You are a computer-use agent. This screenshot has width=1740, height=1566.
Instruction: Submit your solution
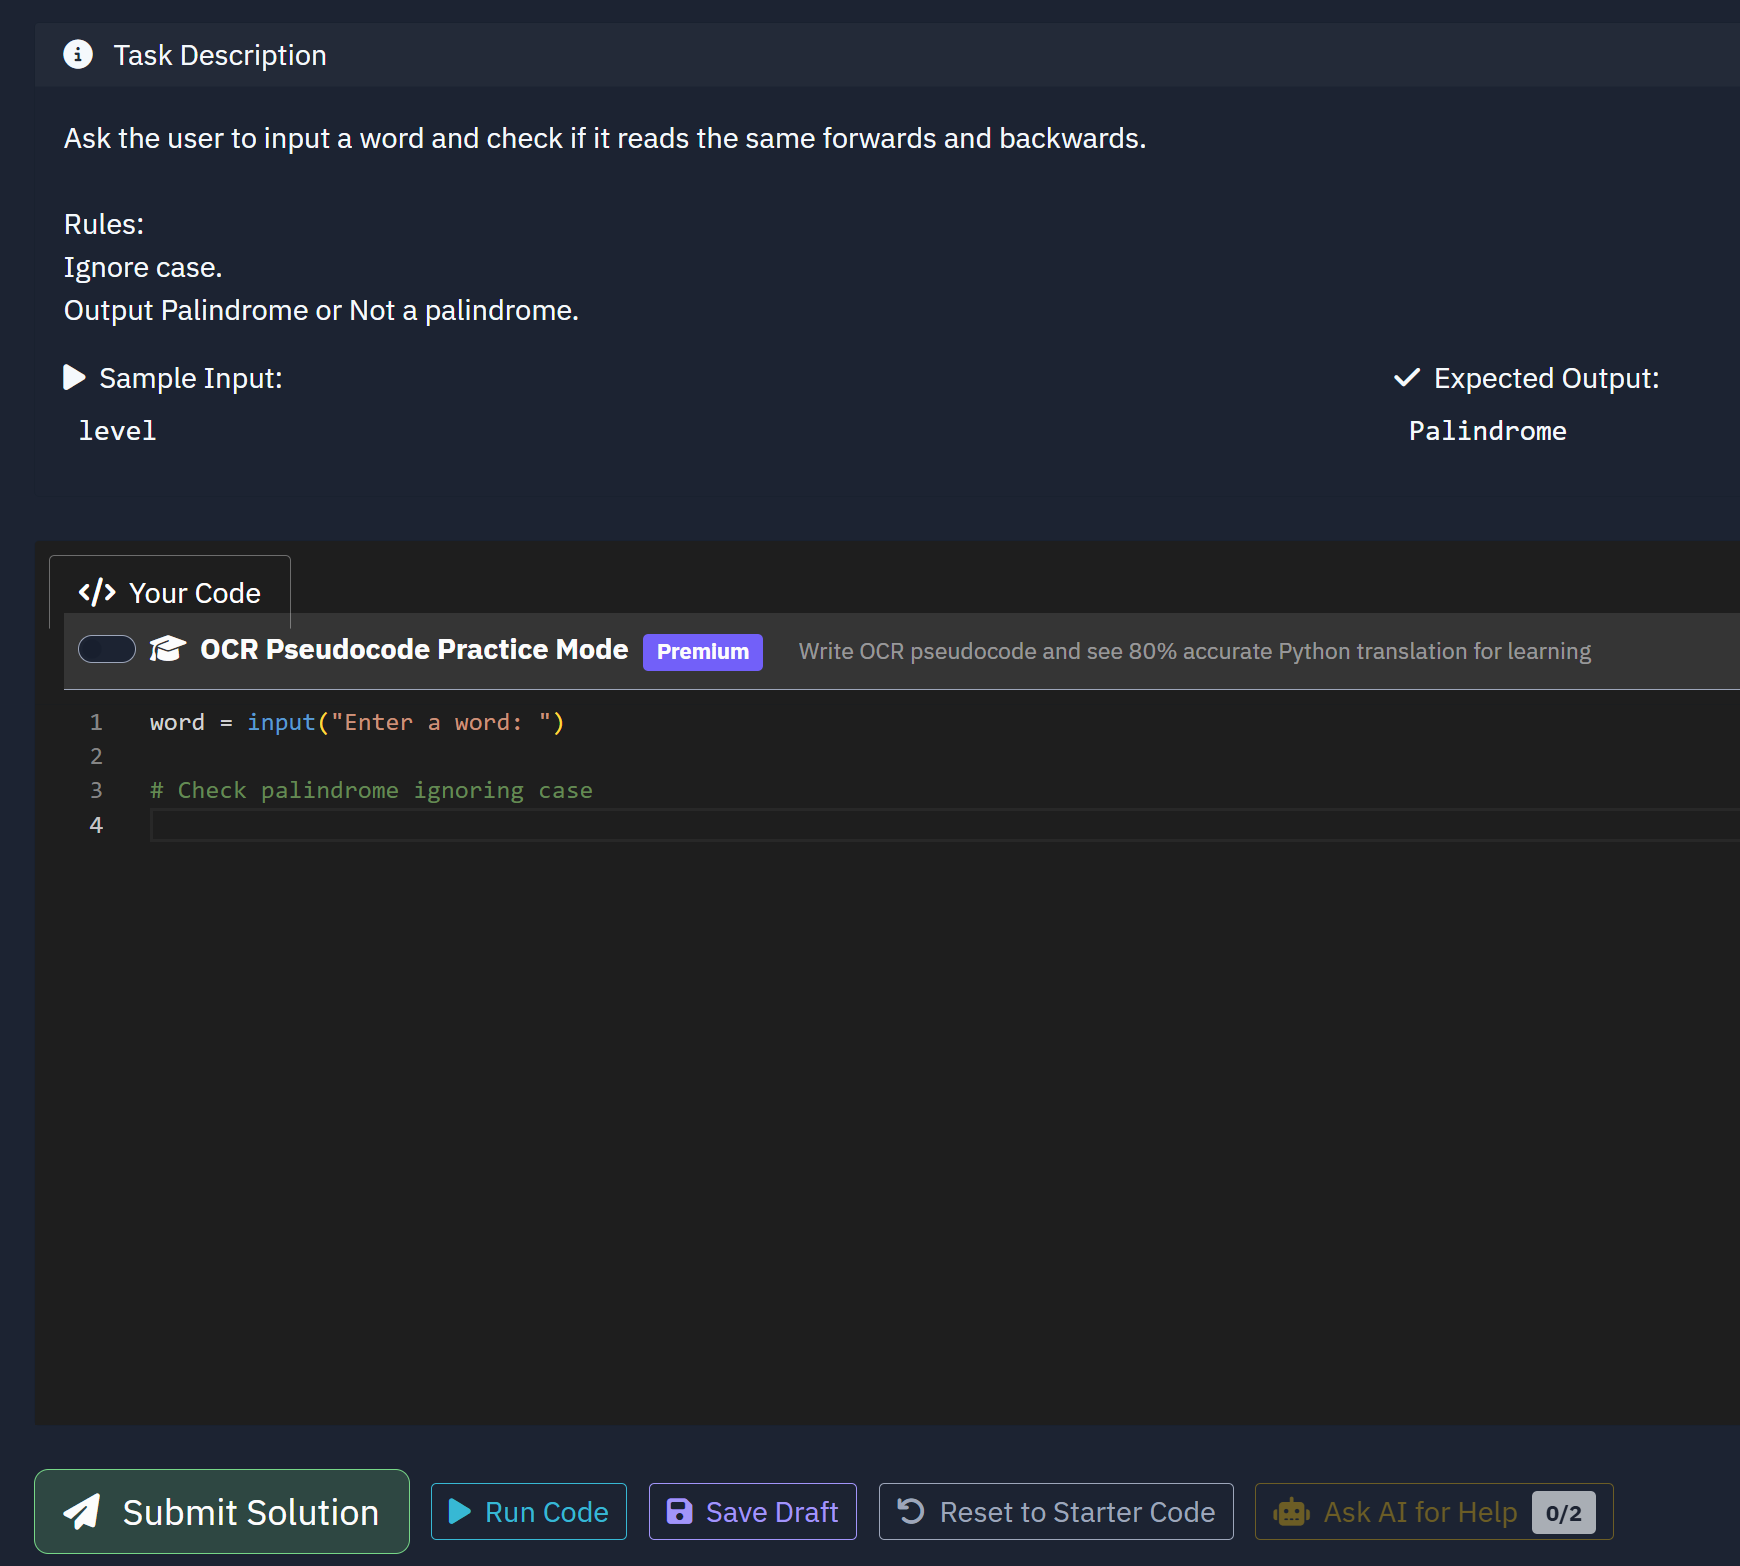click(221, 1512)
